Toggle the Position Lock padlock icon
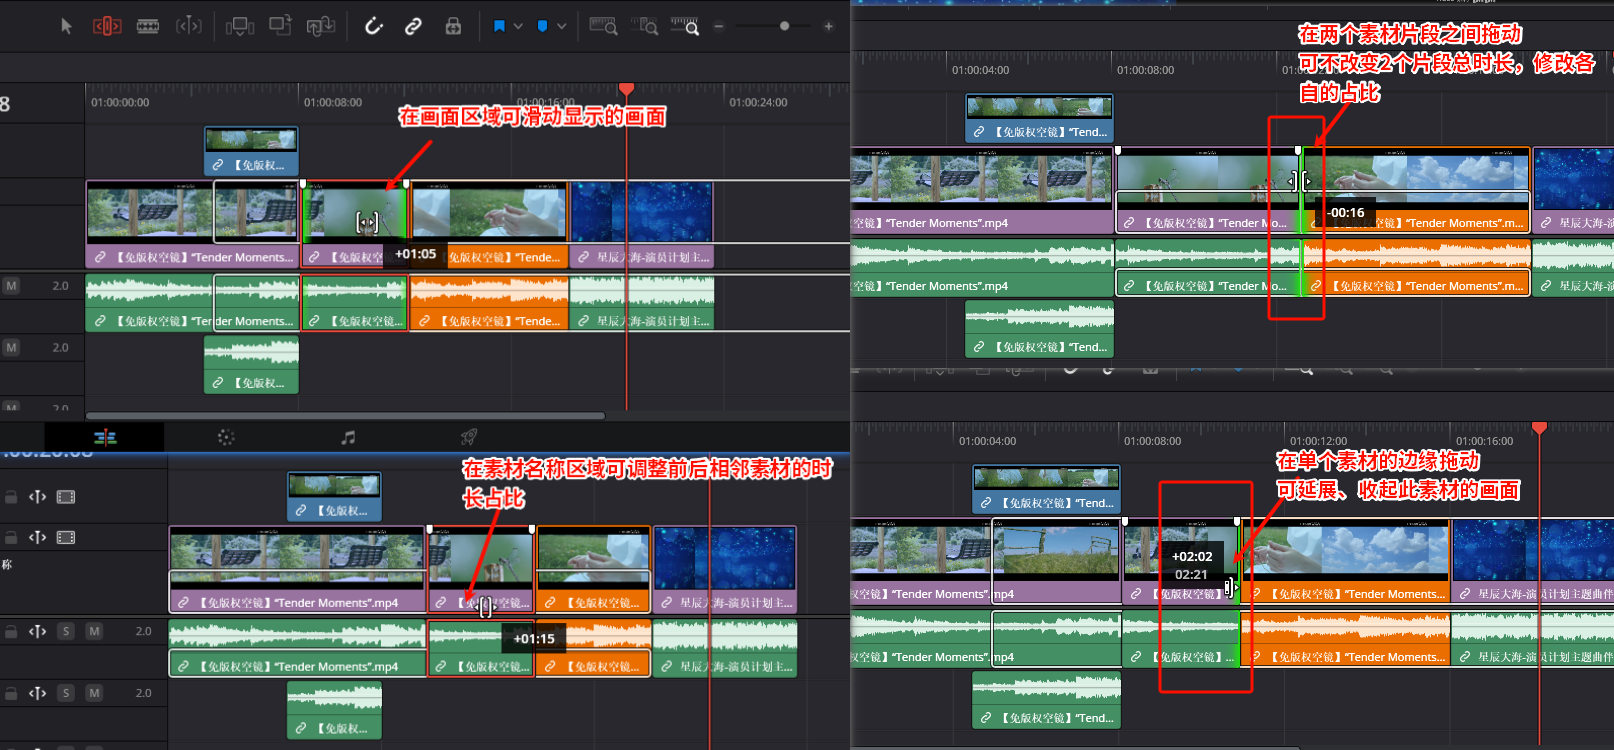 point(453,26)
